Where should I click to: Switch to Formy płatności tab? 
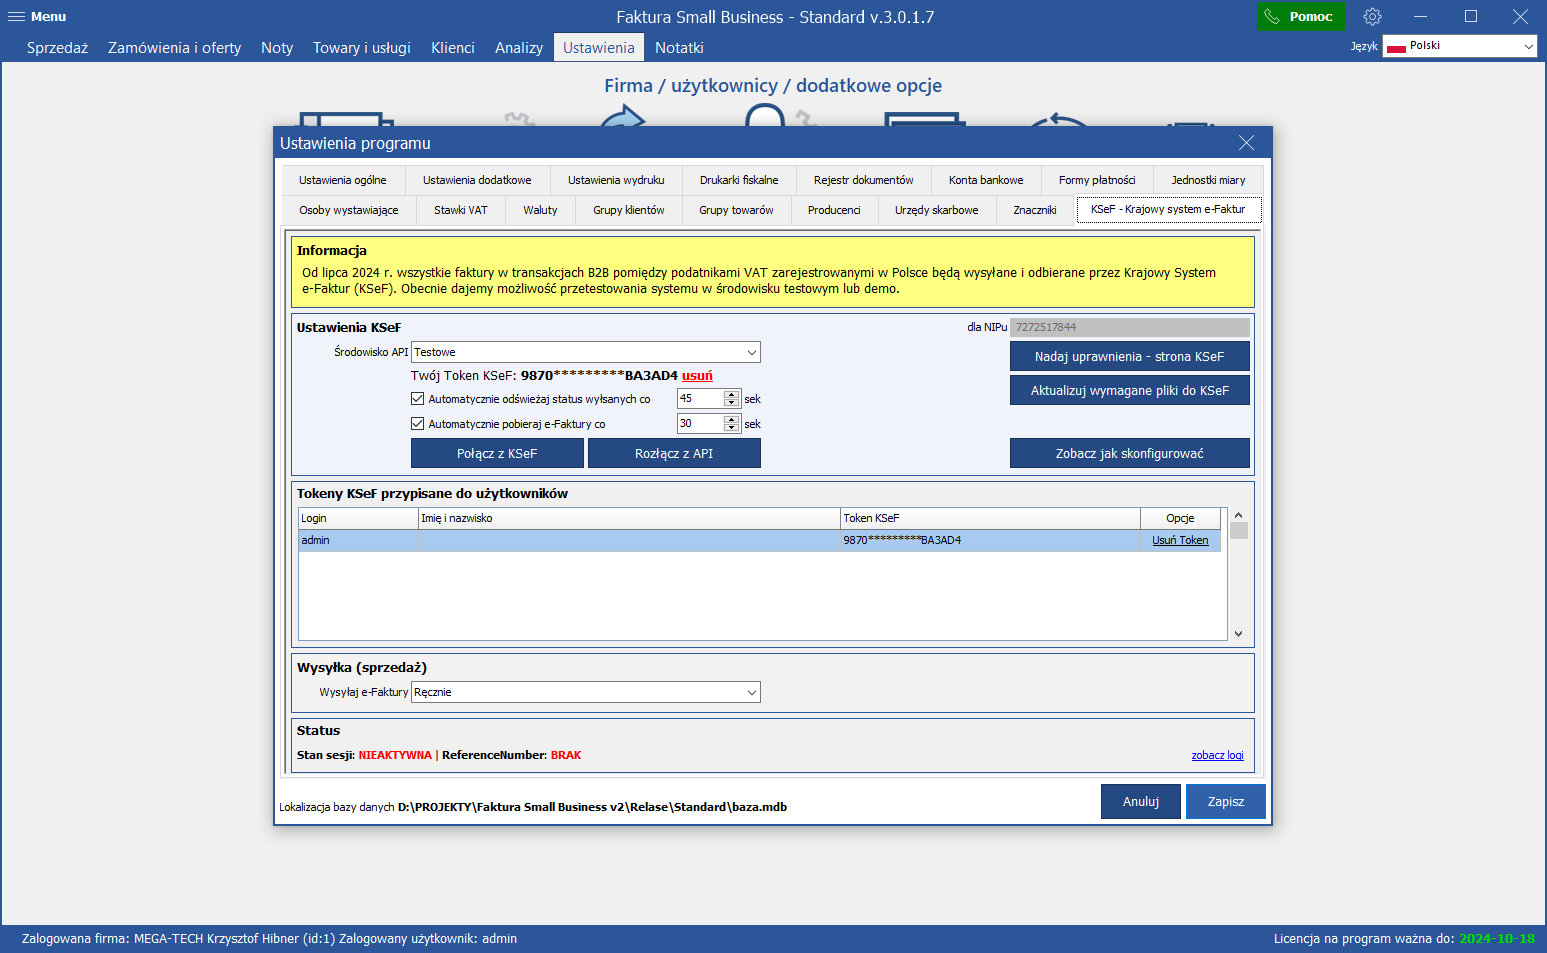pos(1097,180)
